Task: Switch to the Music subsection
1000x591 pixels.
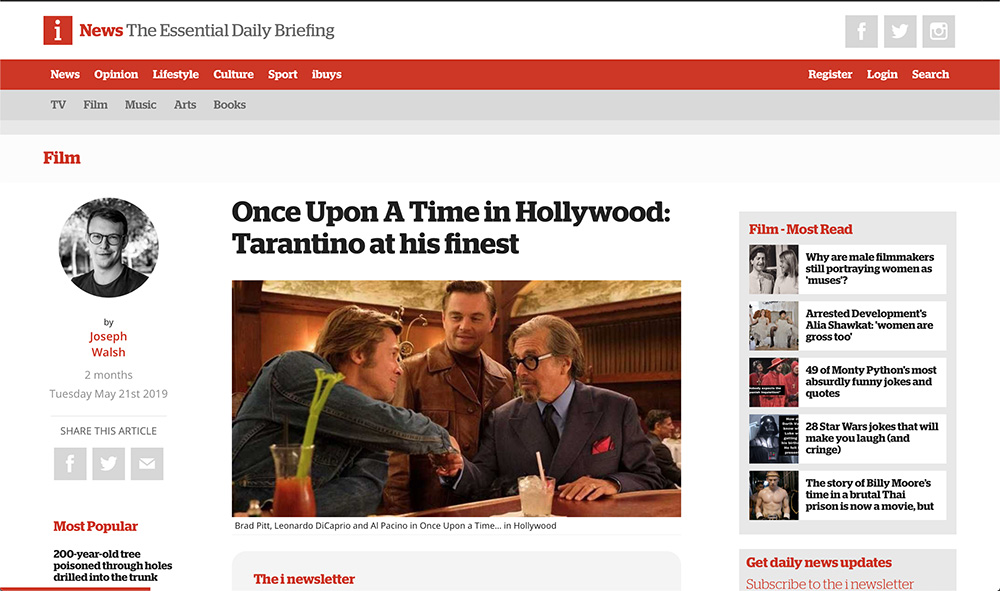Action: tap(140, 105)
